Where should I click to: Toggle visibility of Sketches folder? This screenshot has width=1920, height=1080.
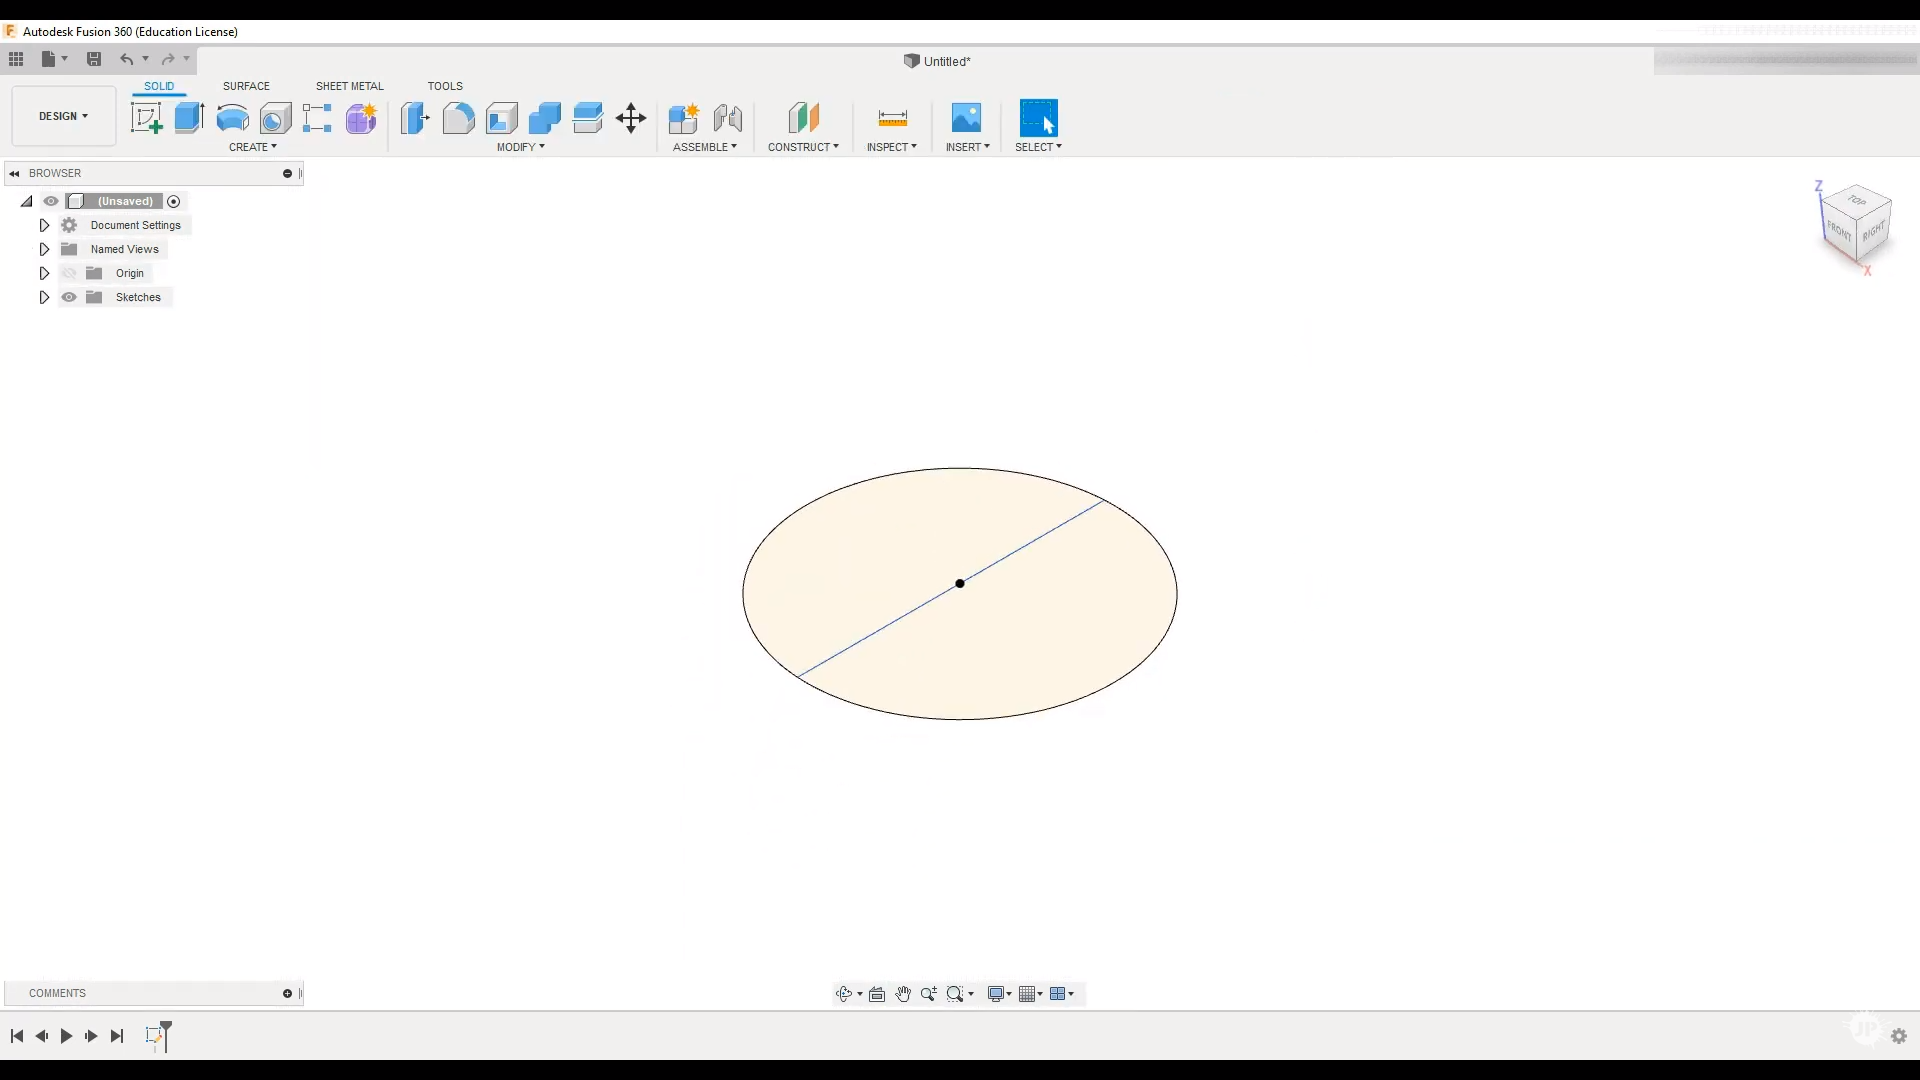coord(69,297)
